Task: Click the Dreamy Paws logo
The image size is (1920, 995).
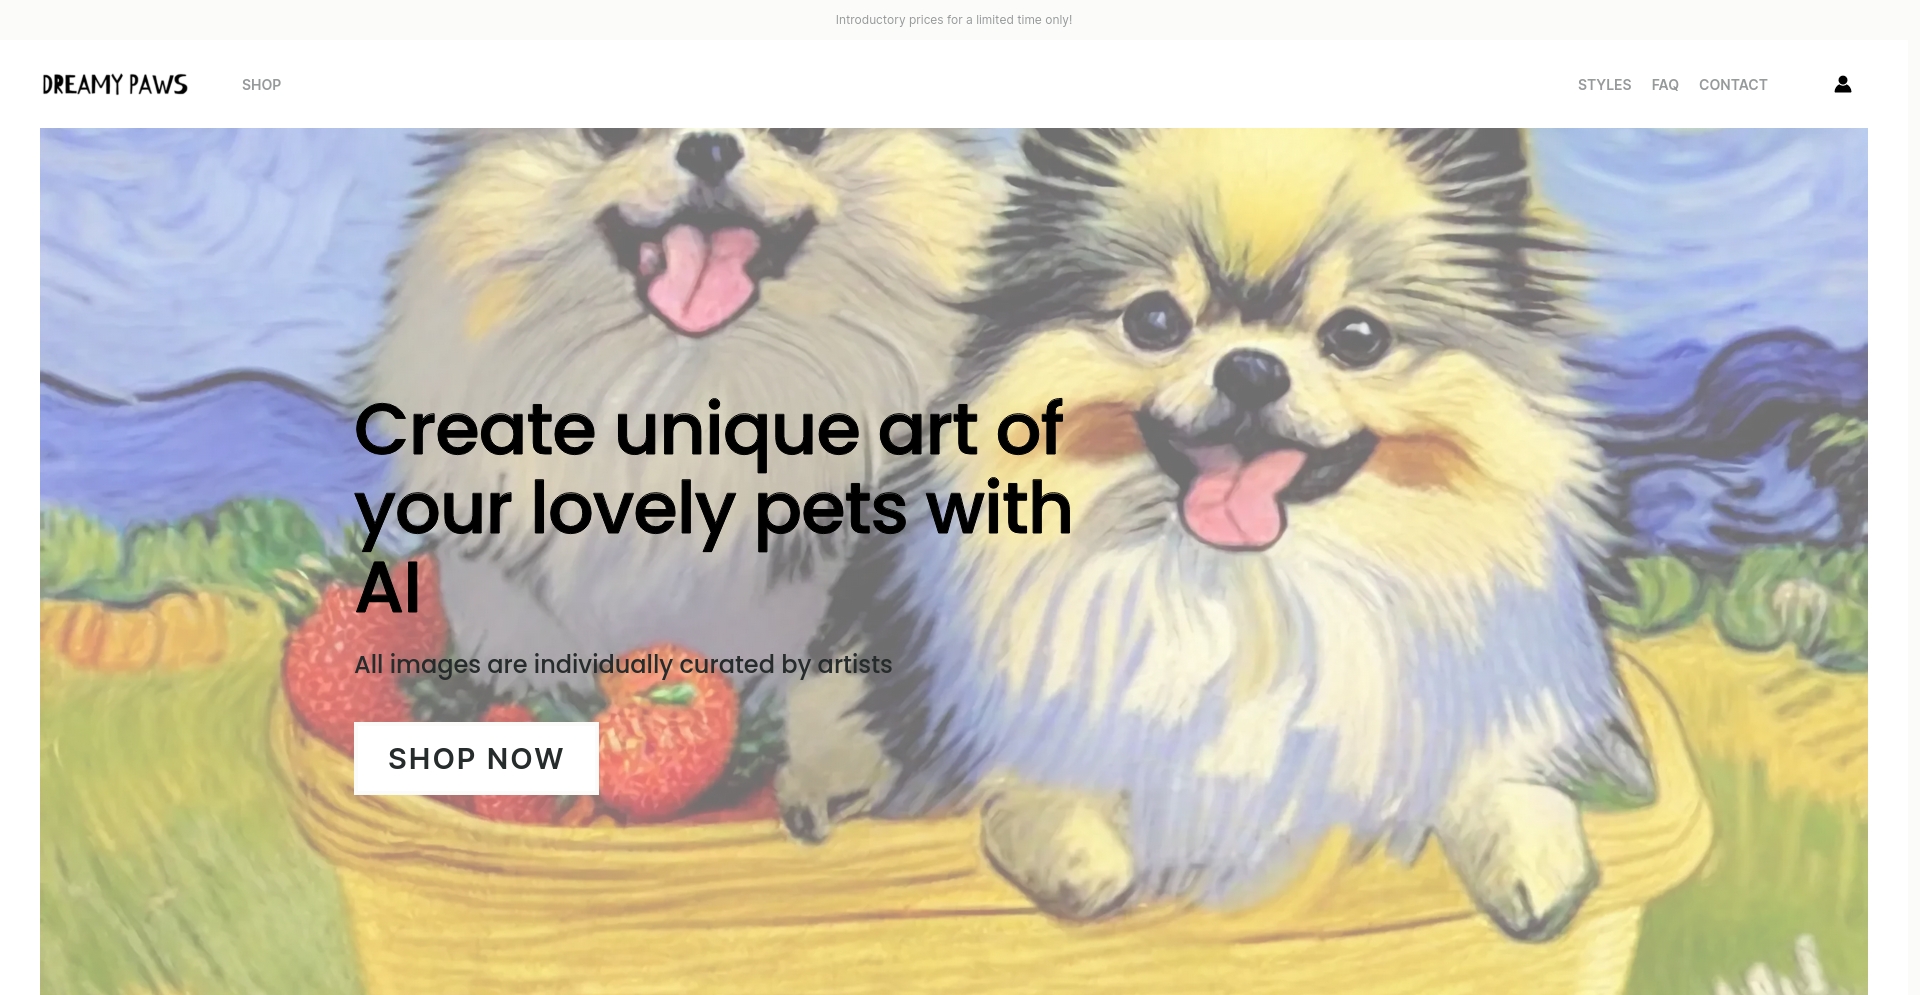Action: coord(115,84)
